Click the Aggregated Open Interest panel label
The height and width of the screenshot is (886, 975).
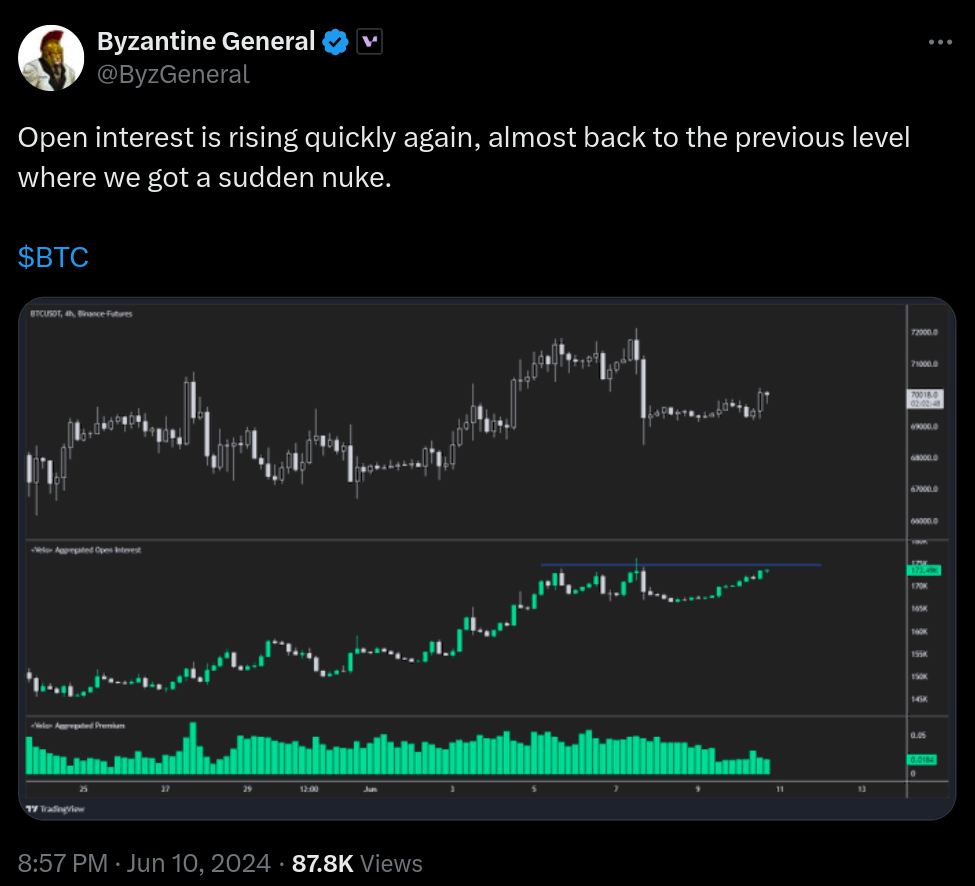tap(86, 550)
